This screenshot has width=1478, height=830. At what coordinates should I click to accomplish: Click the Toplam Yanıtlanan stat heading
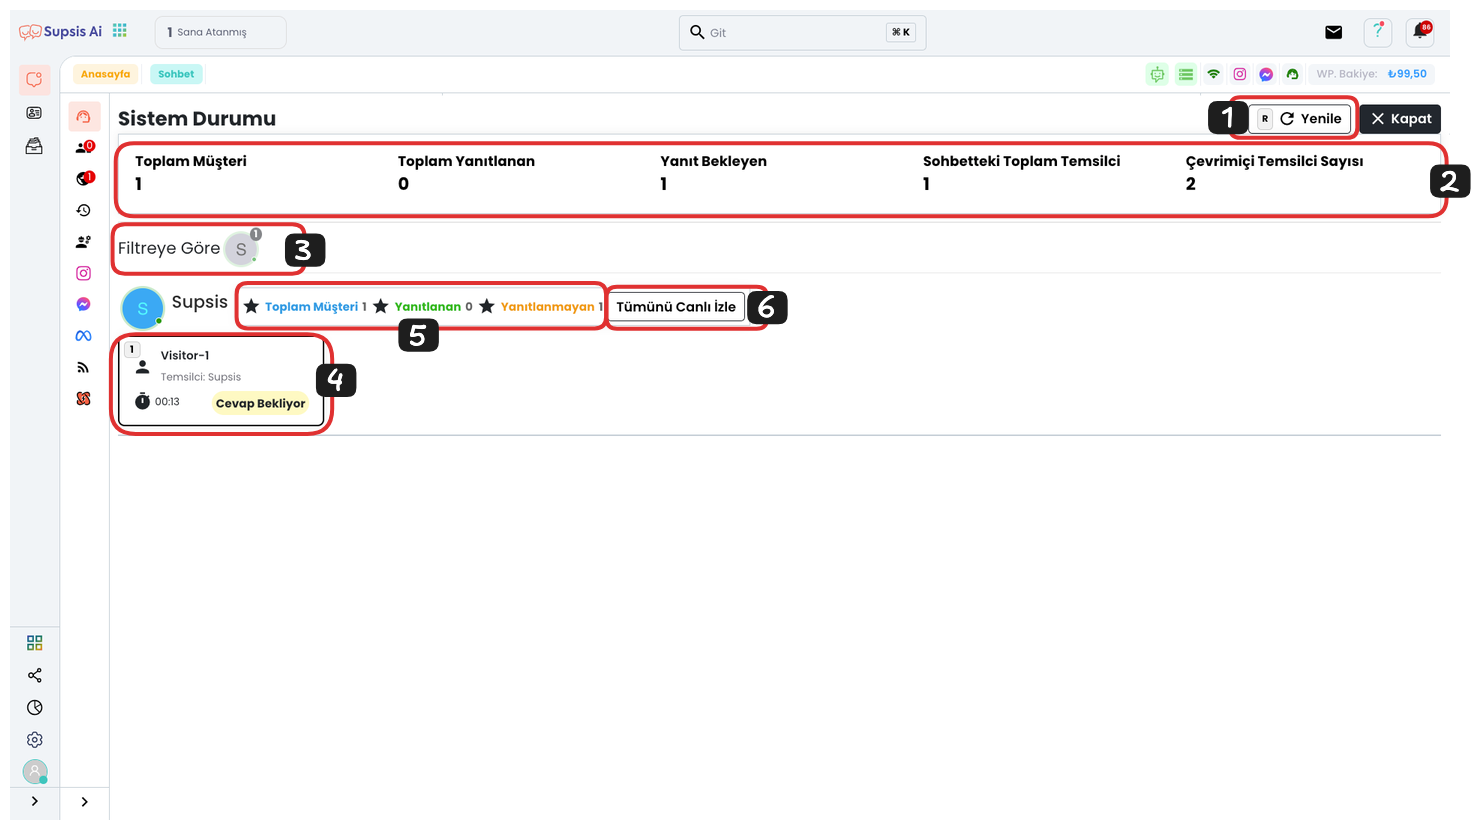tap(466, 161)
